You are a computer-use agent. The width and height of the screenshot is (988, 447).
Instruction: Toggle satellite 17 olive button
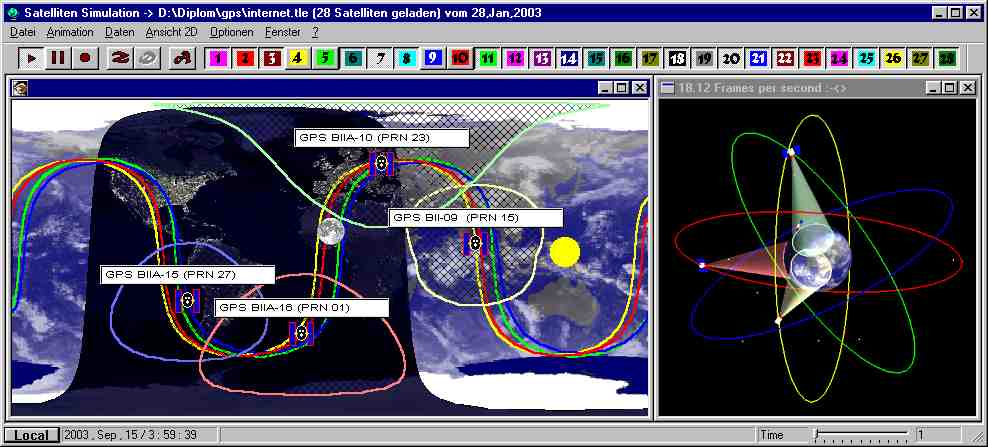point(650,59)
